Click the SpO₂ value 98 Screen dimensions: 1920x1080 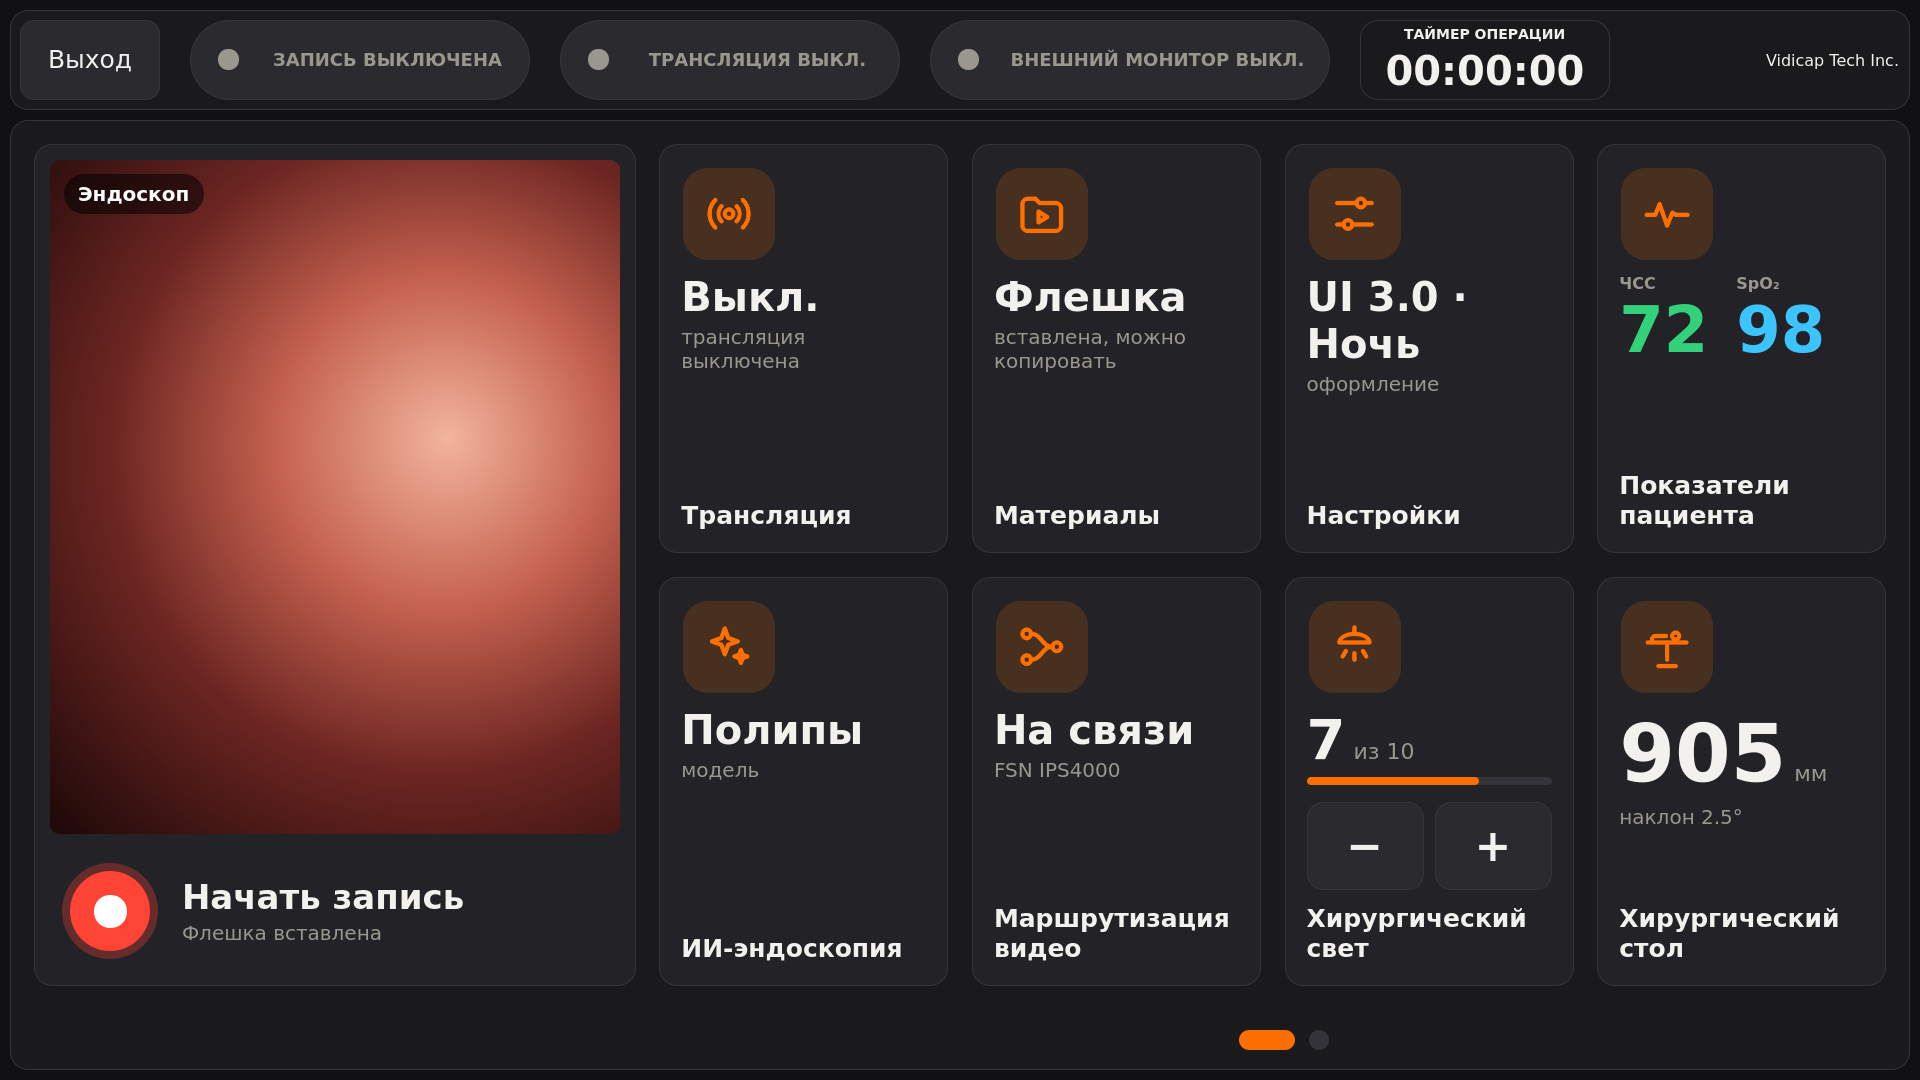coord(1781,330)
